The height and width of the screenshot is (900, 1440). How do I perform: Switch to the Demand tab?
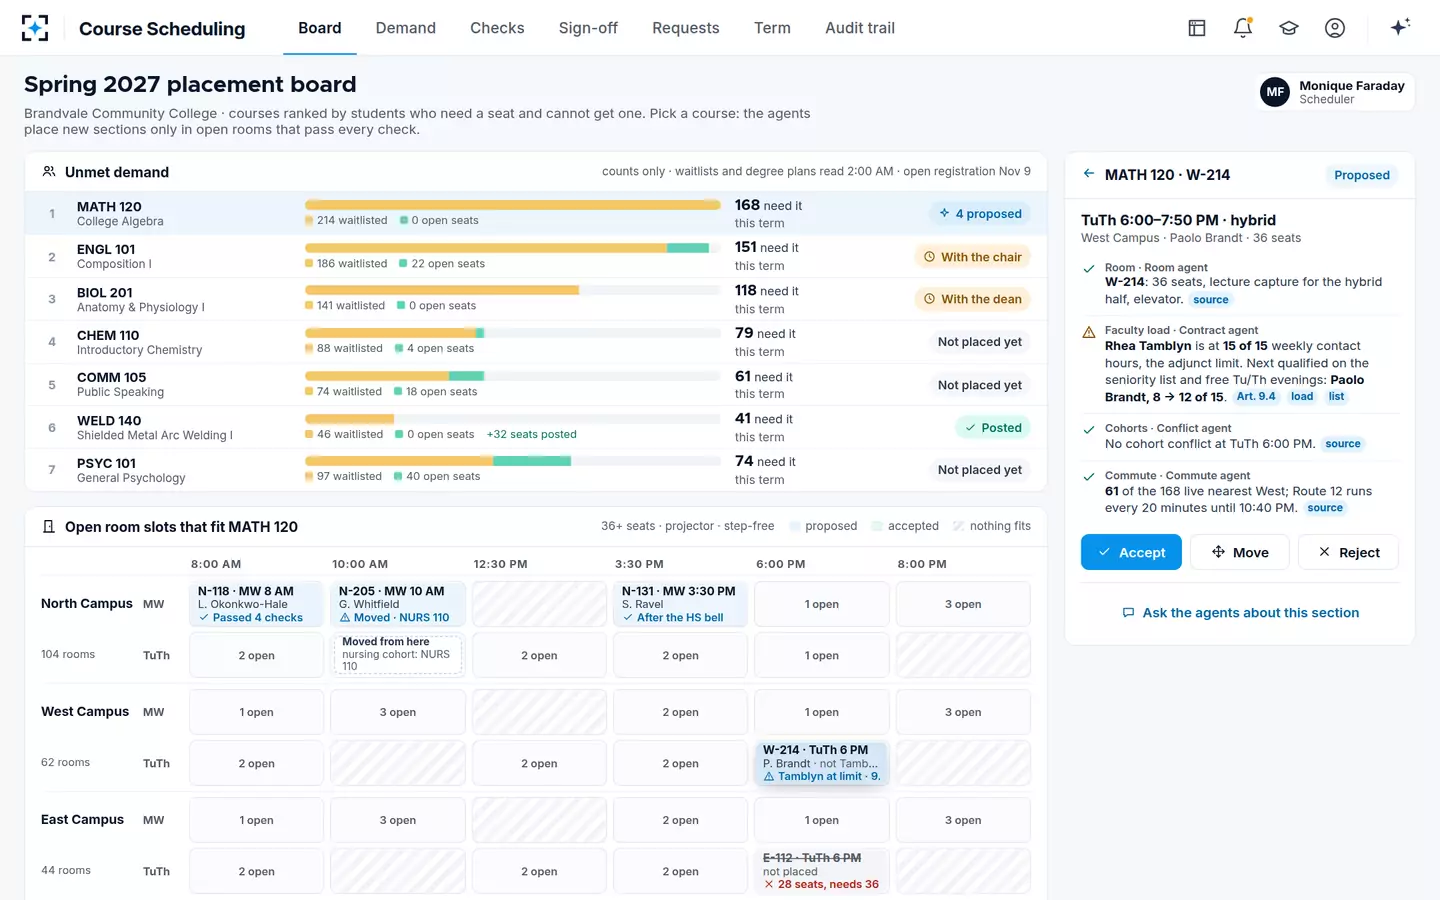[405, 28]
